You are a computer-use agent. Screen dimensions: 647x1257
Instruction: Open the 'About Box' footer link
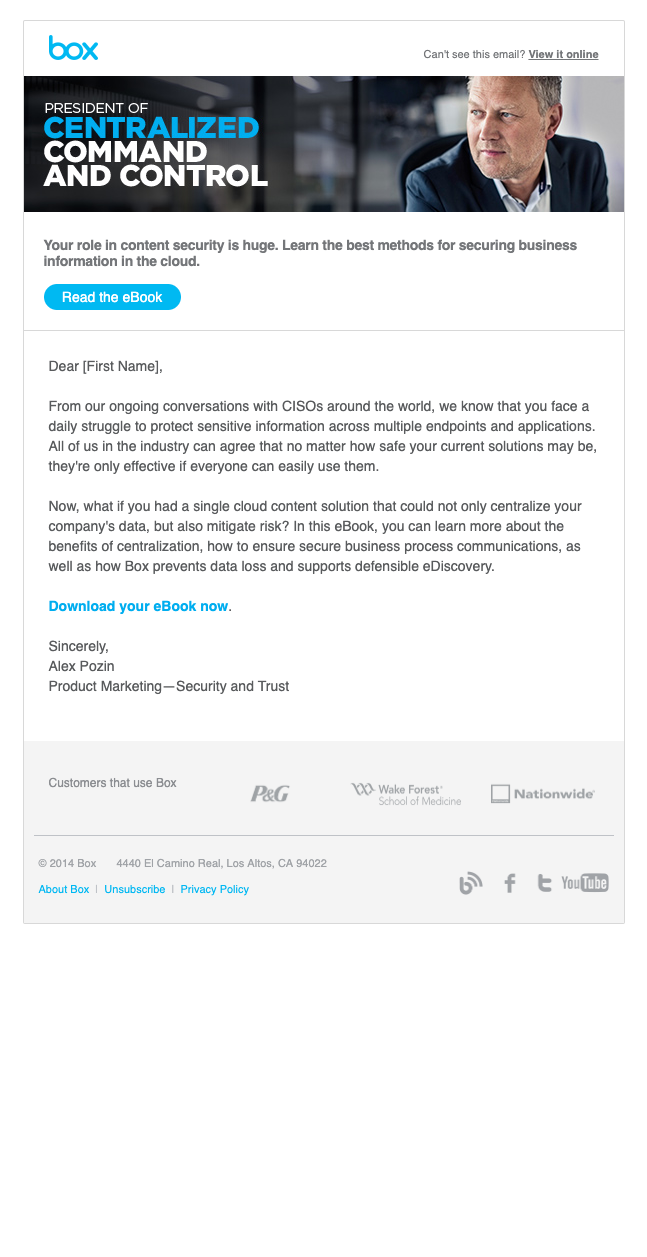coord(64,889)
